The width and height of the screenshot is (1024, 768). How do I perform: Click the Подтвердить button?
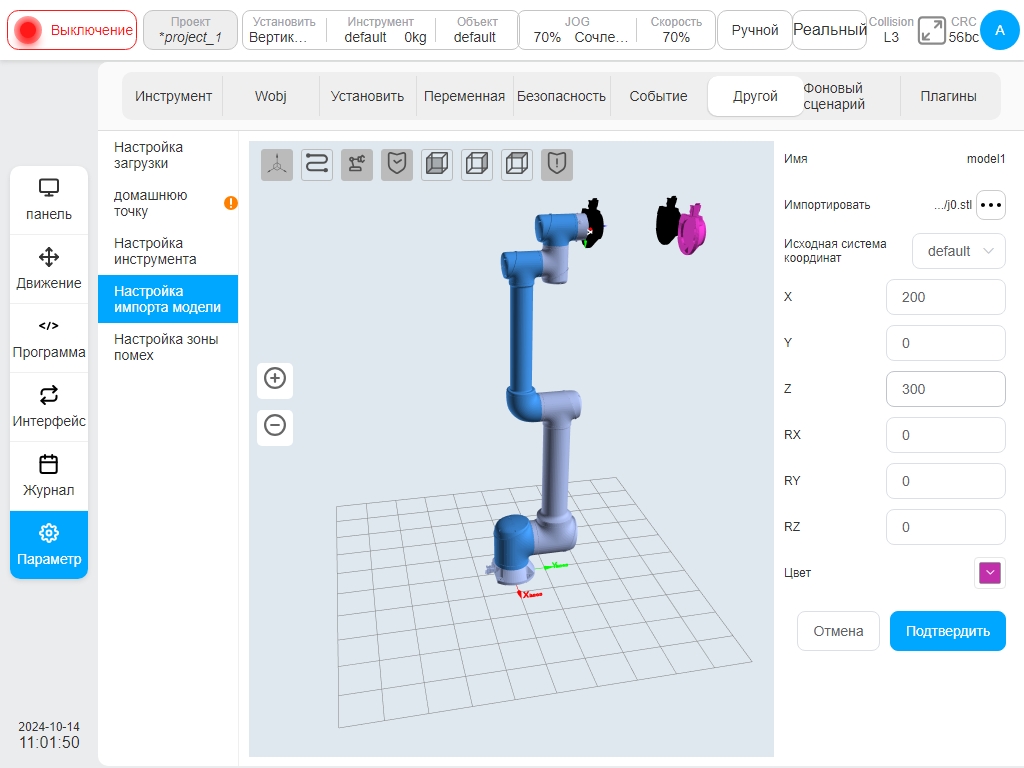coord(948,631)
